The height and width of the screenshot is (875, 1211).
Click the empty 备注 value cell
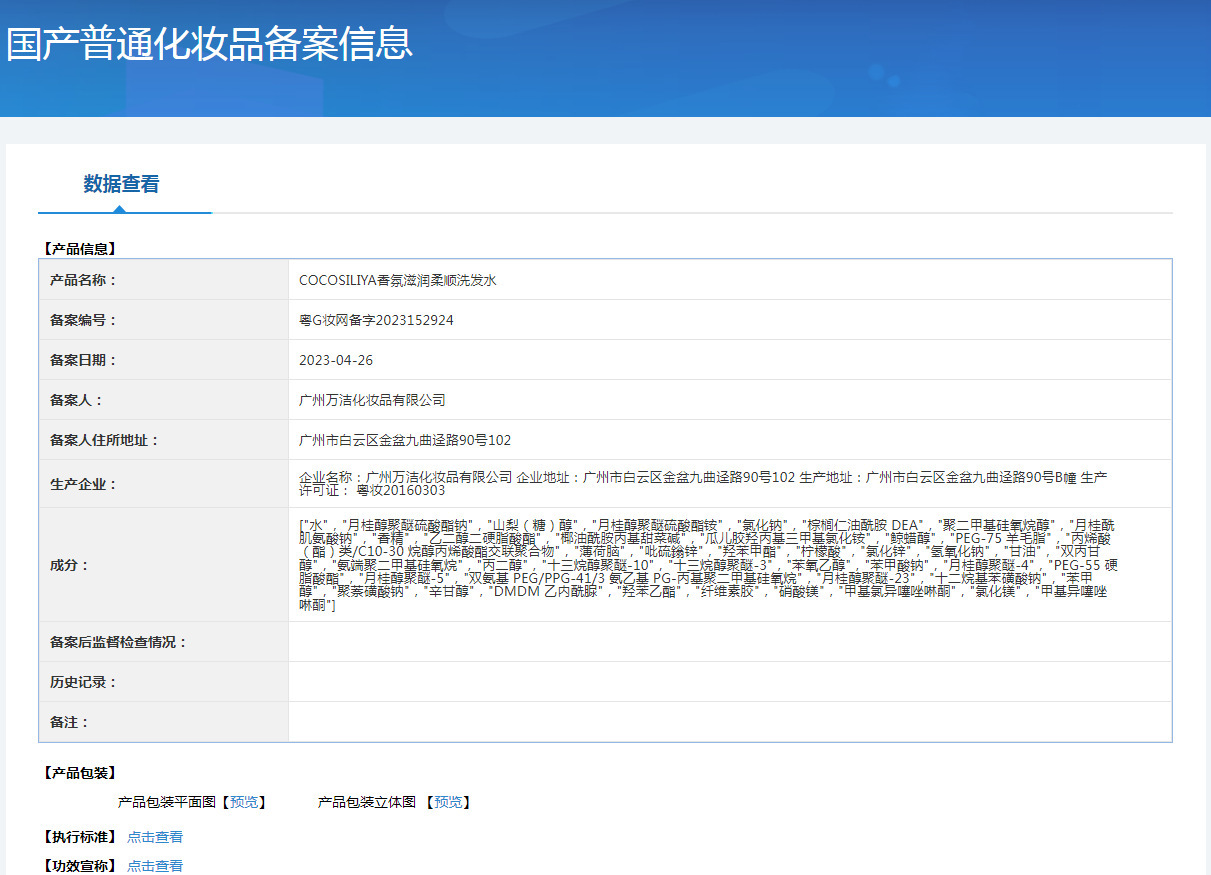(730, 722)
